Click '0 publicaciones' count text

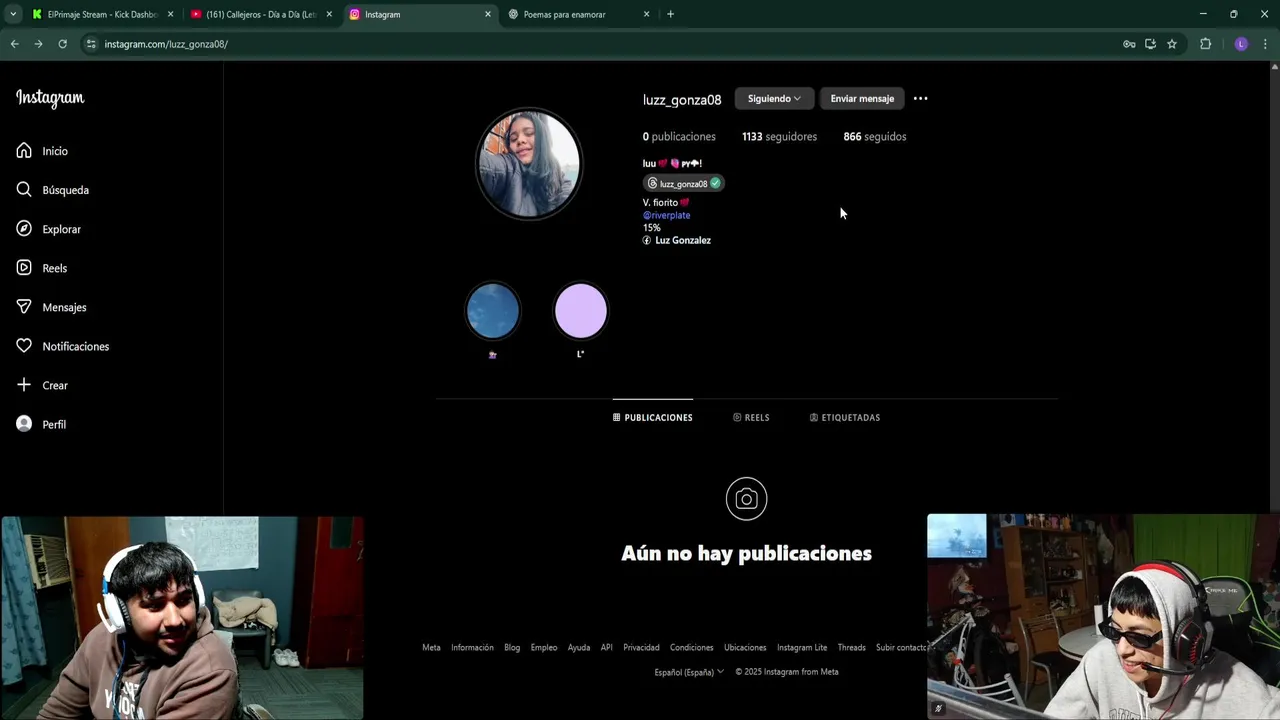(679, 137)
